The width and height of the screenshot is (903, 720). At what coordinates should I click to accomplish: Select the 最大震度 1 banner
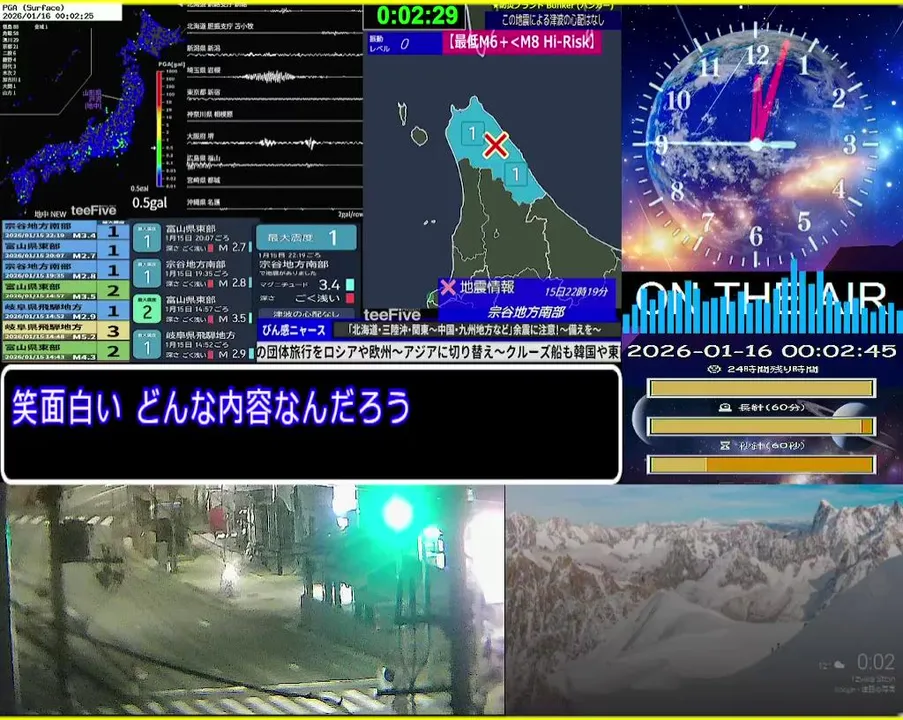pyautogui.click(x=306, y=237)
